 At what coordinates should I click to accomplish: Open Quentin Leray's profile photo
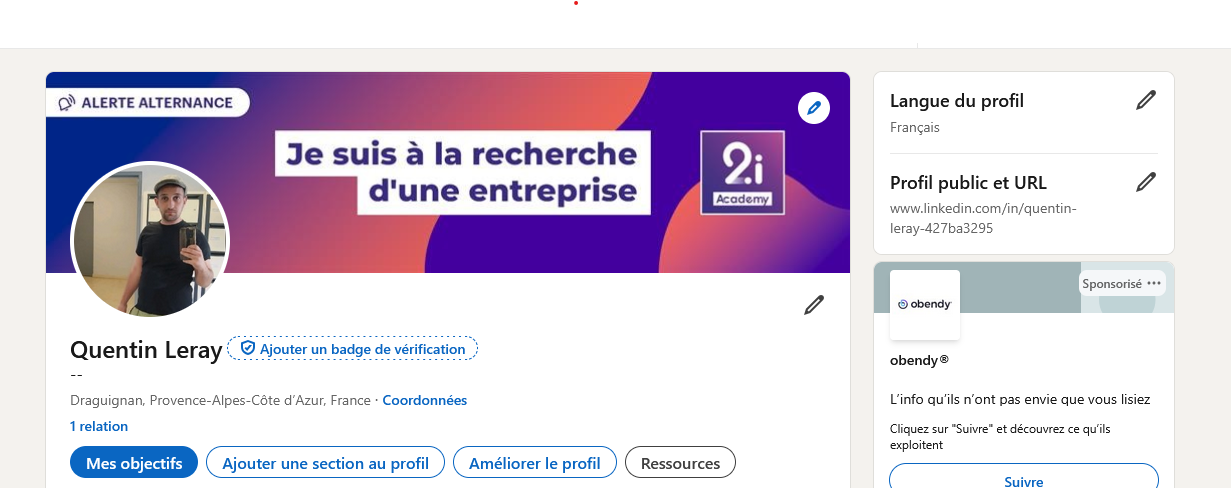tap(150, 240)
